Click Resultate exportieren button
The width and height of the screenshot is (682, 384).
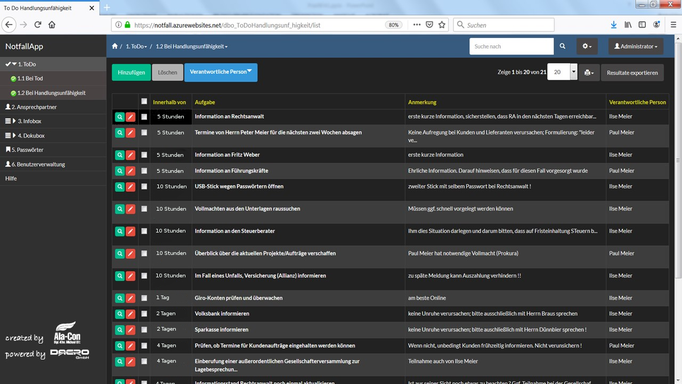coord(632,73)
